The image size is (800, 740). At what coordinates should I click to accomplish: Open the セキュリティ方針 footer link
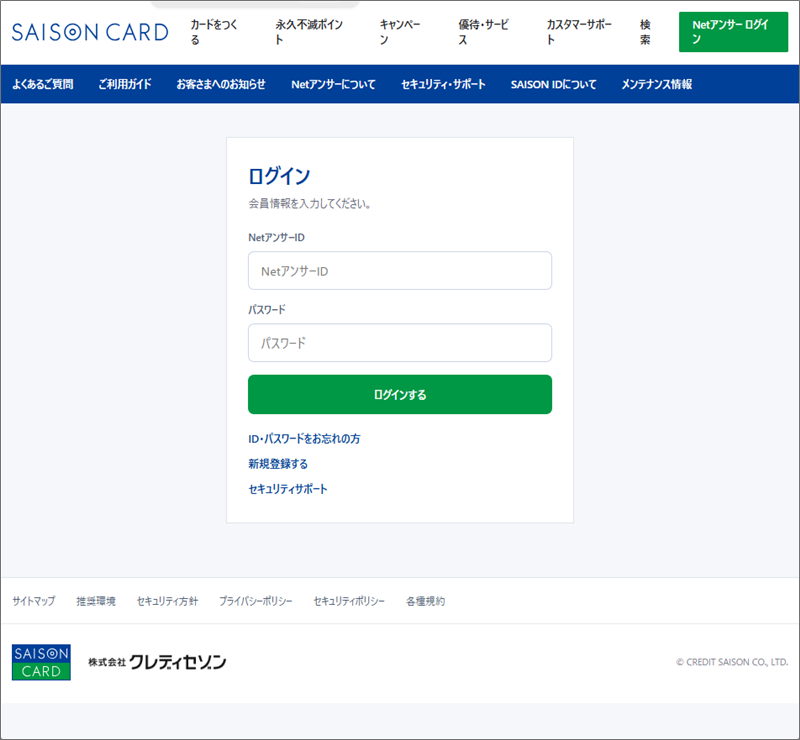[167, 601]
